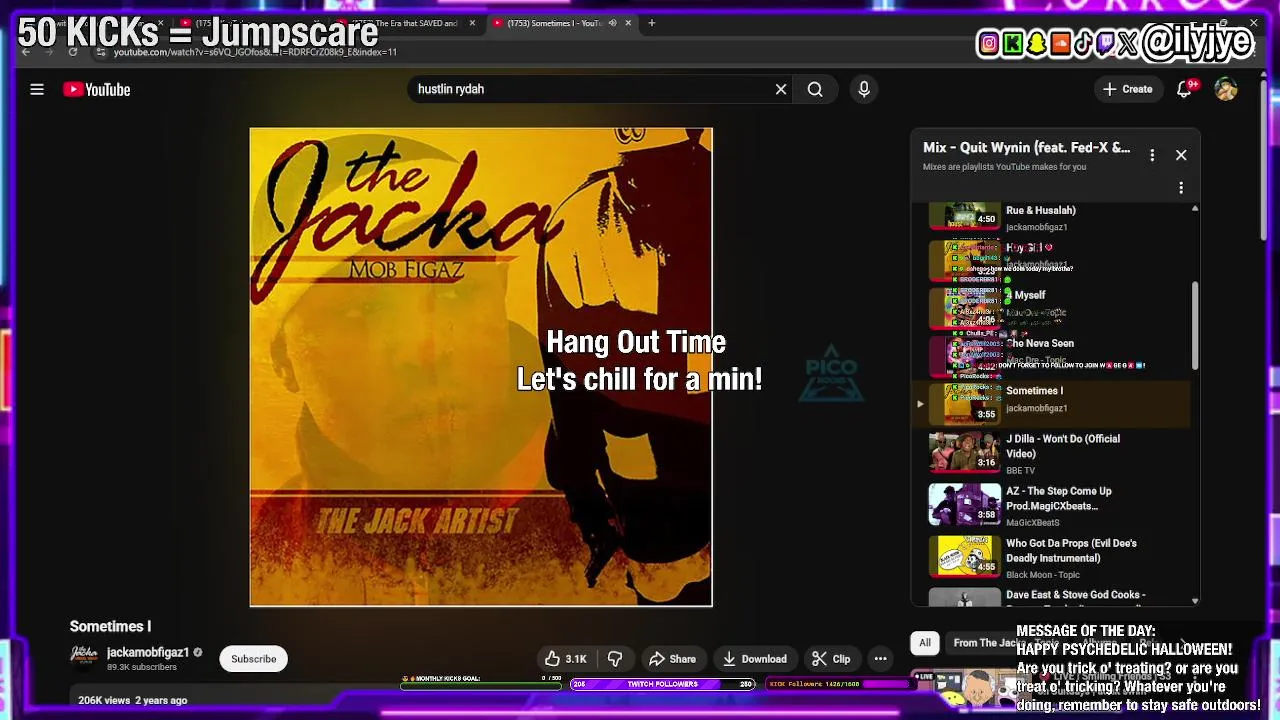Screen dimensions: 1280x720
Task: Dislike the video with thumbs down
Action: pyautogui.click(x=615, y=659)
